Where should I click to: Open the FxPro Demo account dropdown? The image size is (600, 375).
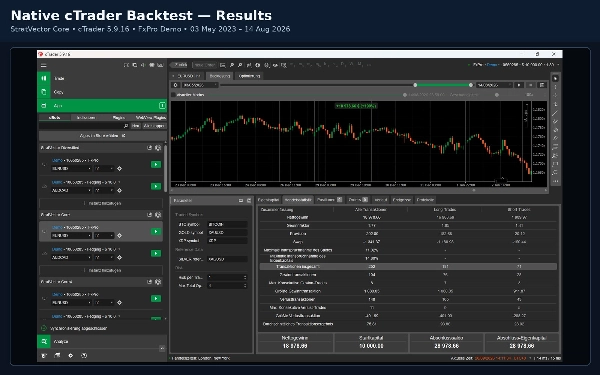click(514, 65)
